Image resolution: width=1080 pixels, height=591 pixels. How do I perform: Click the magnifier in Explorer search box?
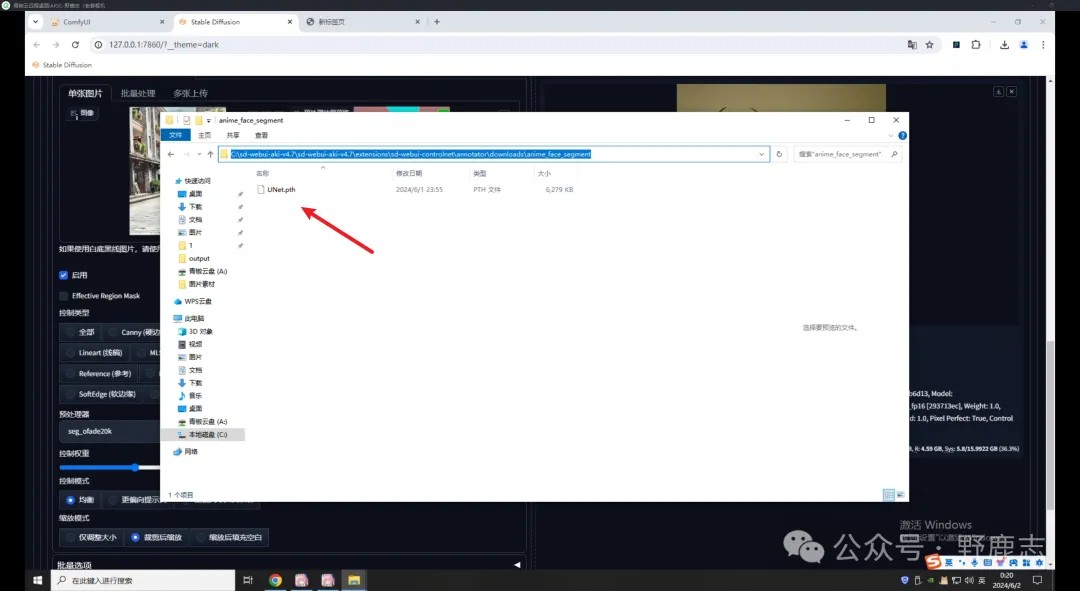(x=894, y=154)
